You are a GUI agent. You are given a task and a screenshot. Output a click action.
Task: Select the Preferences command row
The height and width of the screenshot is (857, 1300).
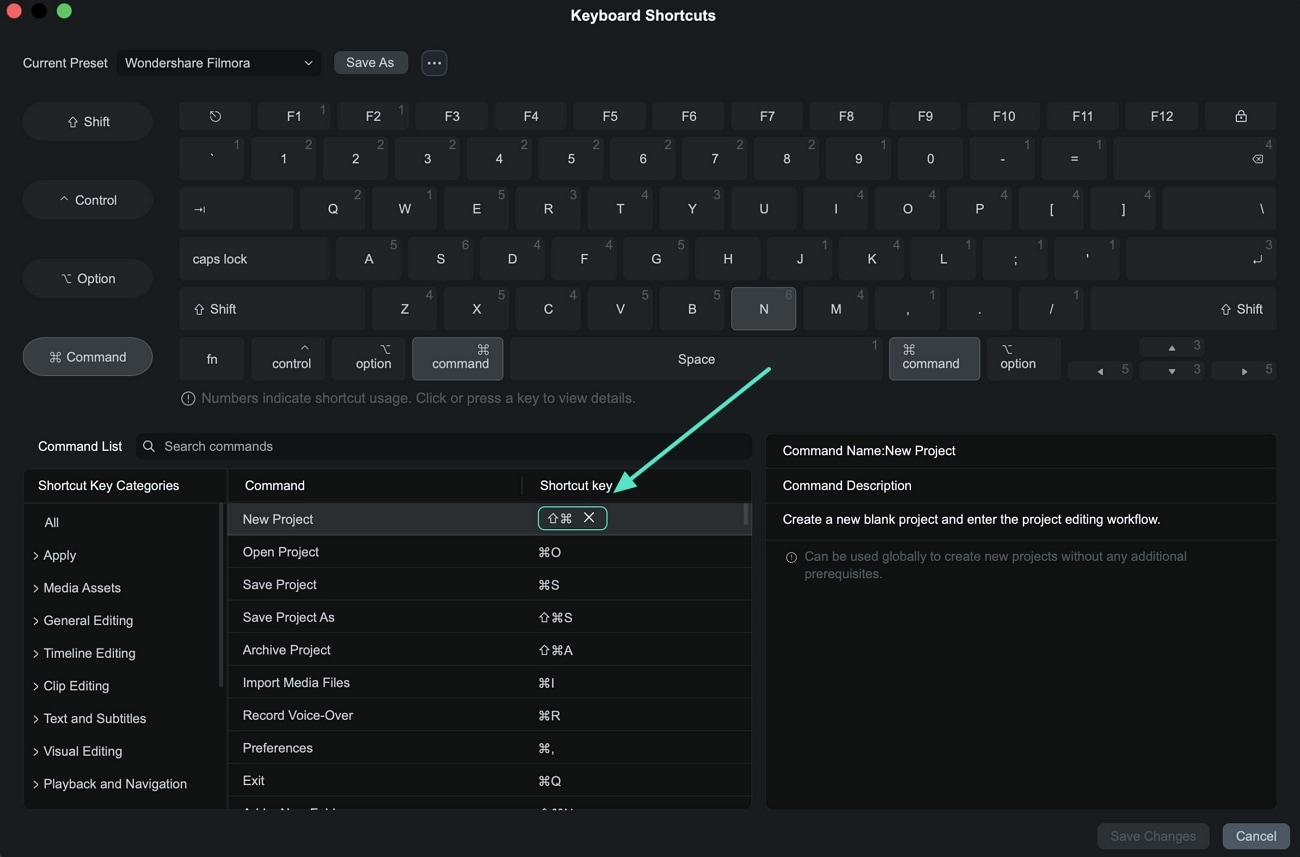490,748
